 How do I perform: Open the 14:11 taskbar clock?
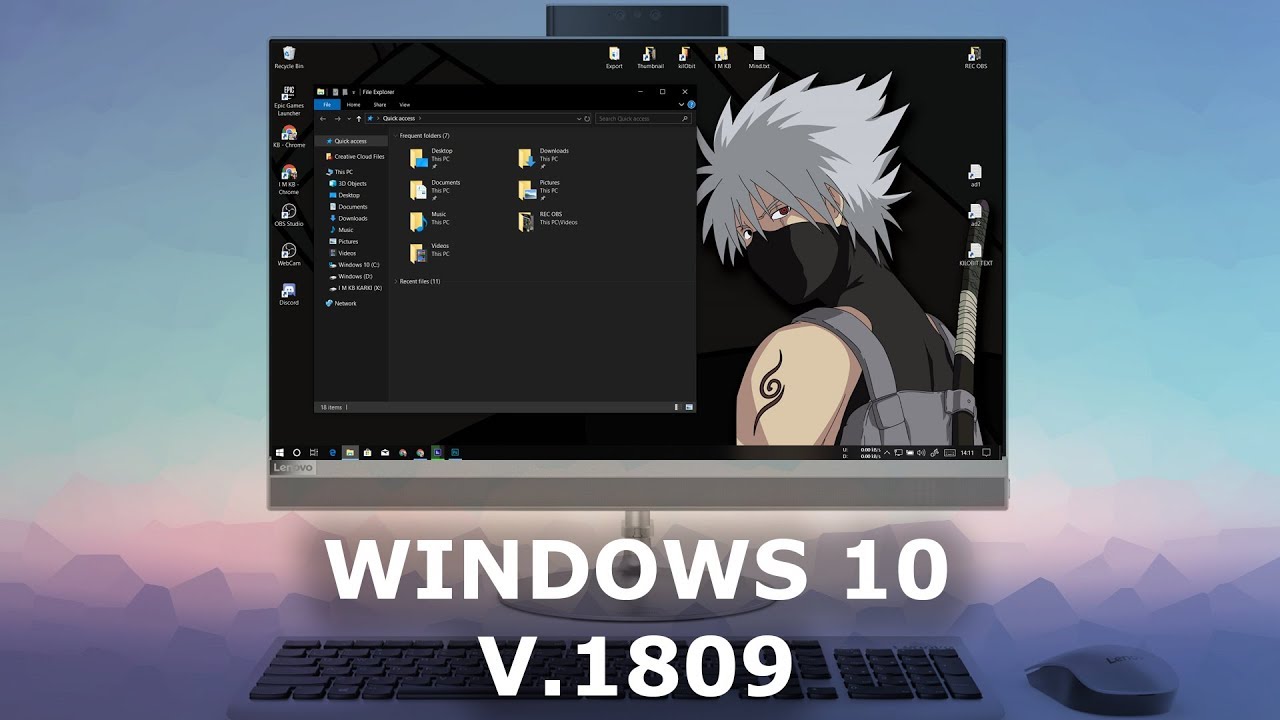coord(967,452)
